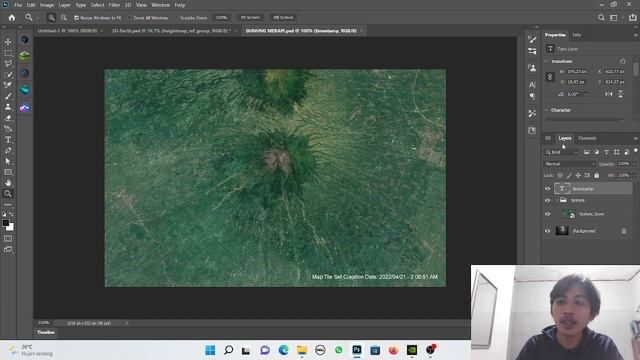This screenshot has width=640, height=360.
Task: Collapse the texture group folder
Action: (557, 200)
